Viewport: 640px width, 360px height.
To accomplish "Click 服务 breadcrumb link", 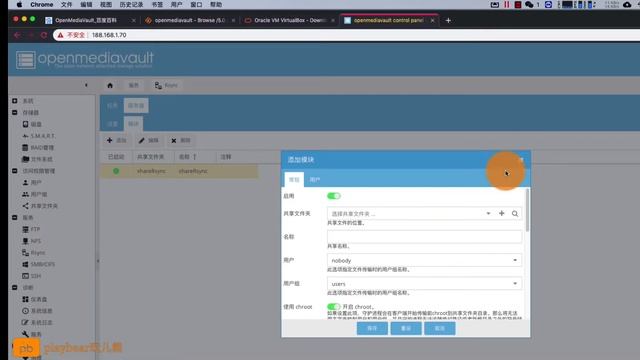I will (133, 85).
